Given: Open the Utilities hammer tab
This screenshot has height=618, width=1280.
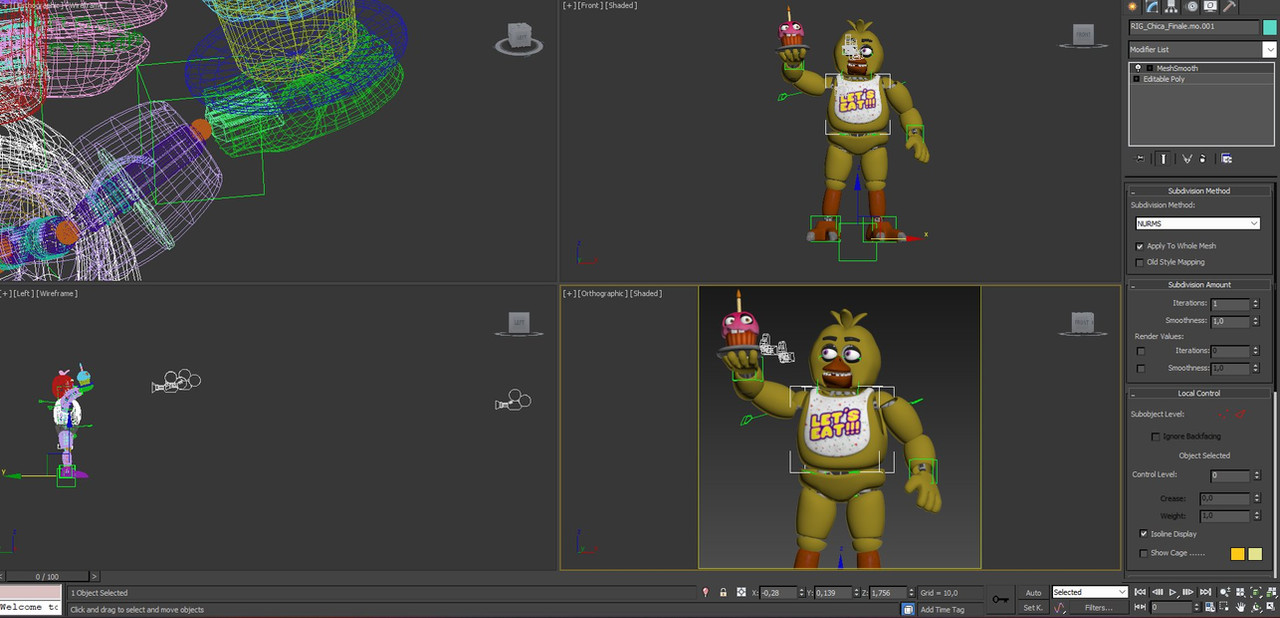Looking at the screenshot, I should [x=1229, y=7].
